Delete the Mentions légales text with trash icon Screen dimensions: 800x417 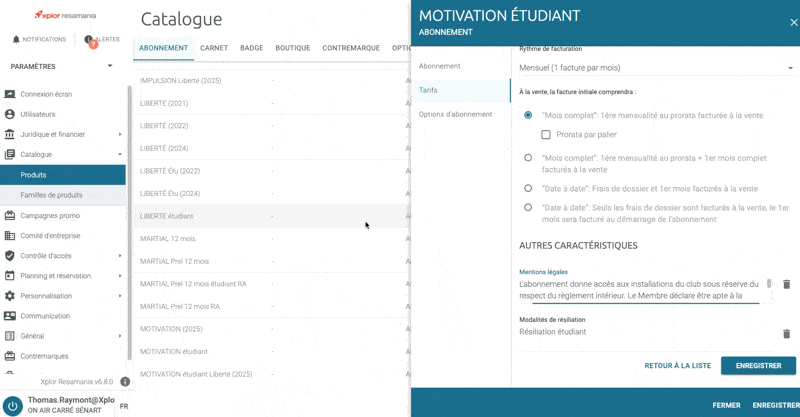(x=786, y=284)
